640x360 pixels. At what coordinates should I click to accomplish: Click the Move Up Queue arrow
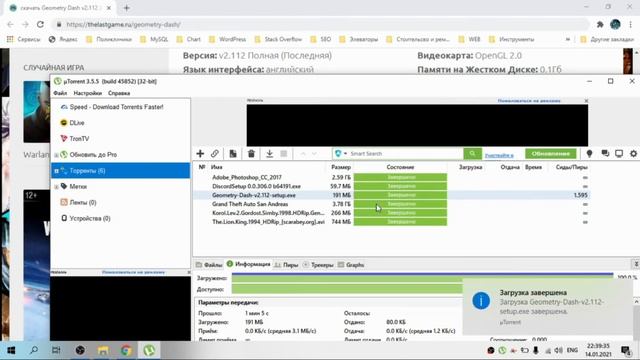click(x=303, y=154)
